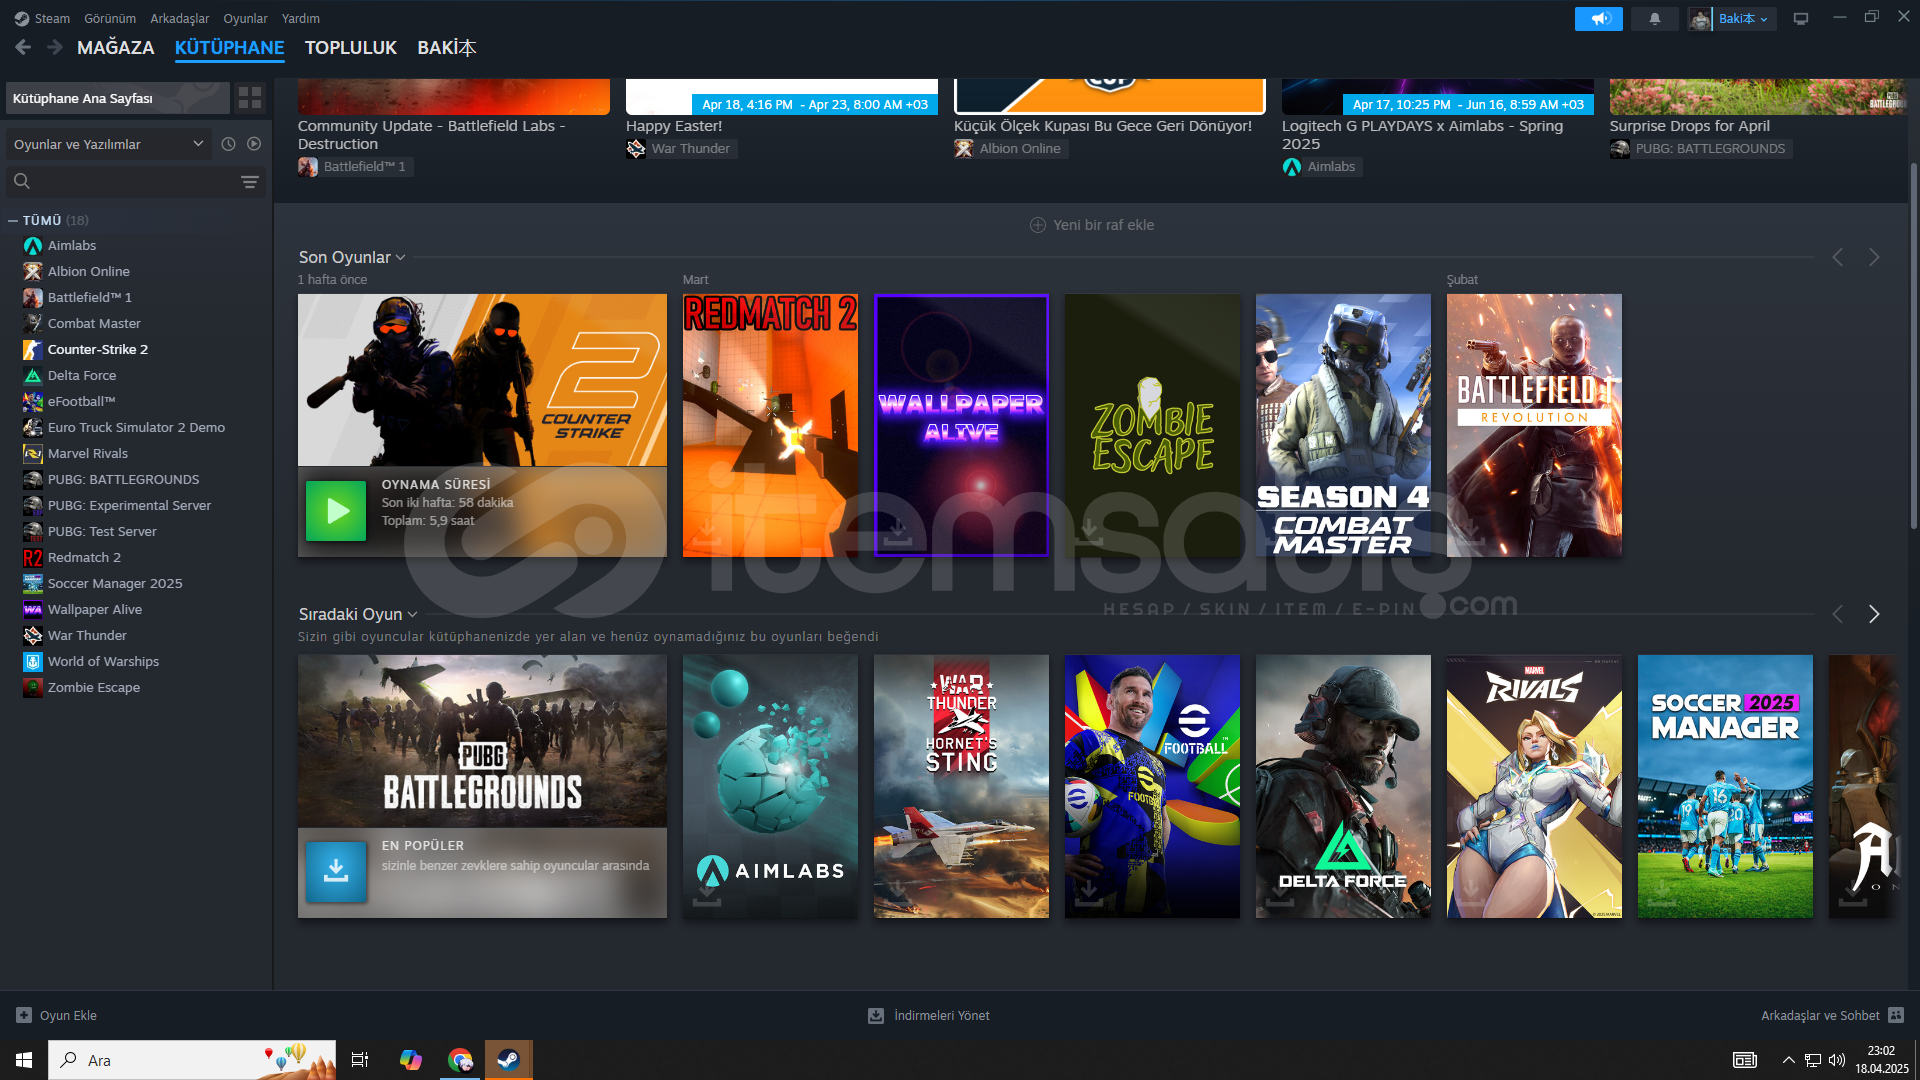Open the Delta Force cover

tap(1343, 786)
